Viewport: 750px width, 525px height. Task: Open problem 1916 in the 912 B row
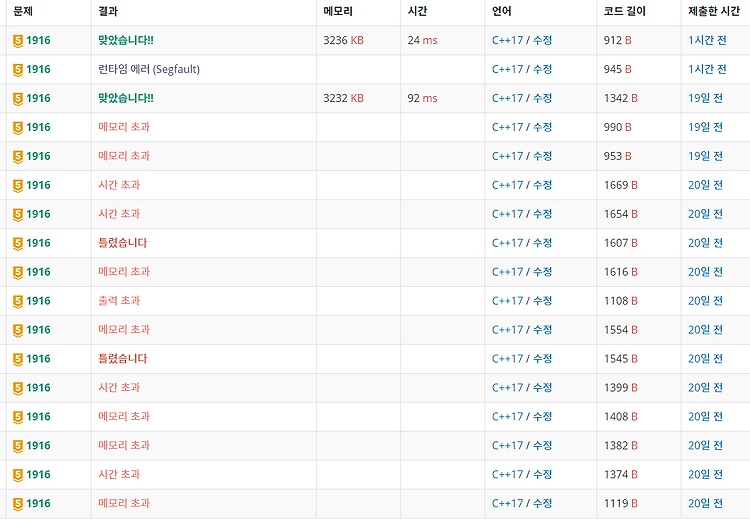pyautogui.click(x=38, y=40)
